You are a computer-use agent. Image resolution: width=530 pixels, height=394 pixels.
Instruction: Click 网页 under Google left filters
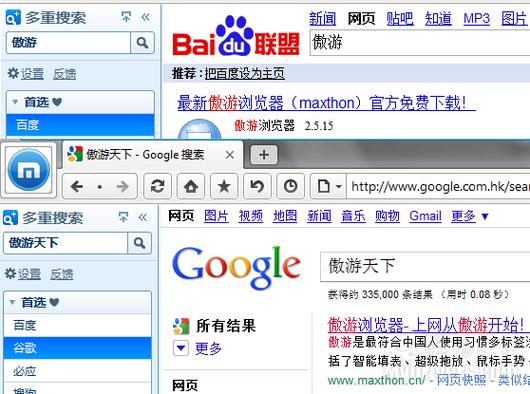coord(185,386)
